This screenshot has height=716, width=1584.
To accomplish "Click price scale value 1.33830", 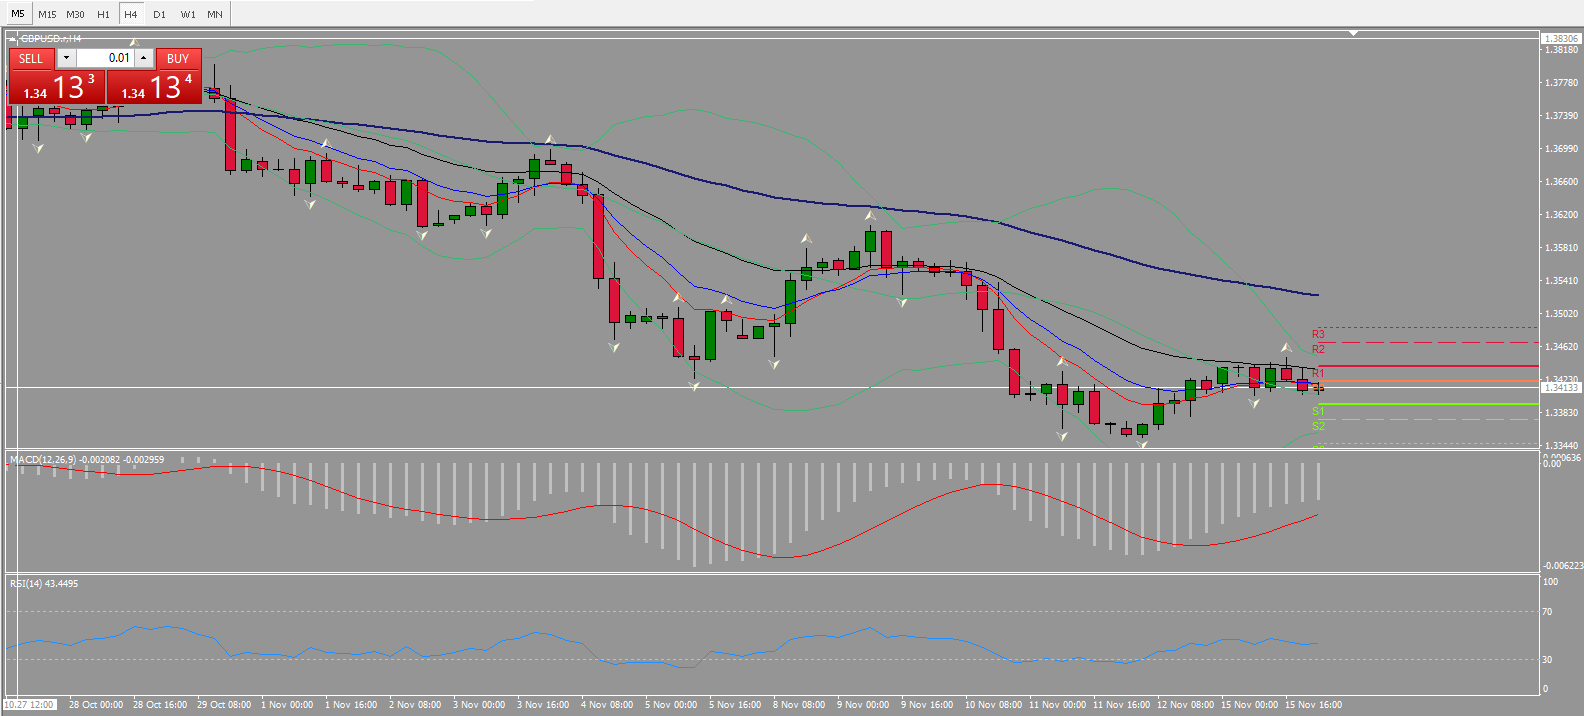I will pyautogui.click(x=1562, y=413).
